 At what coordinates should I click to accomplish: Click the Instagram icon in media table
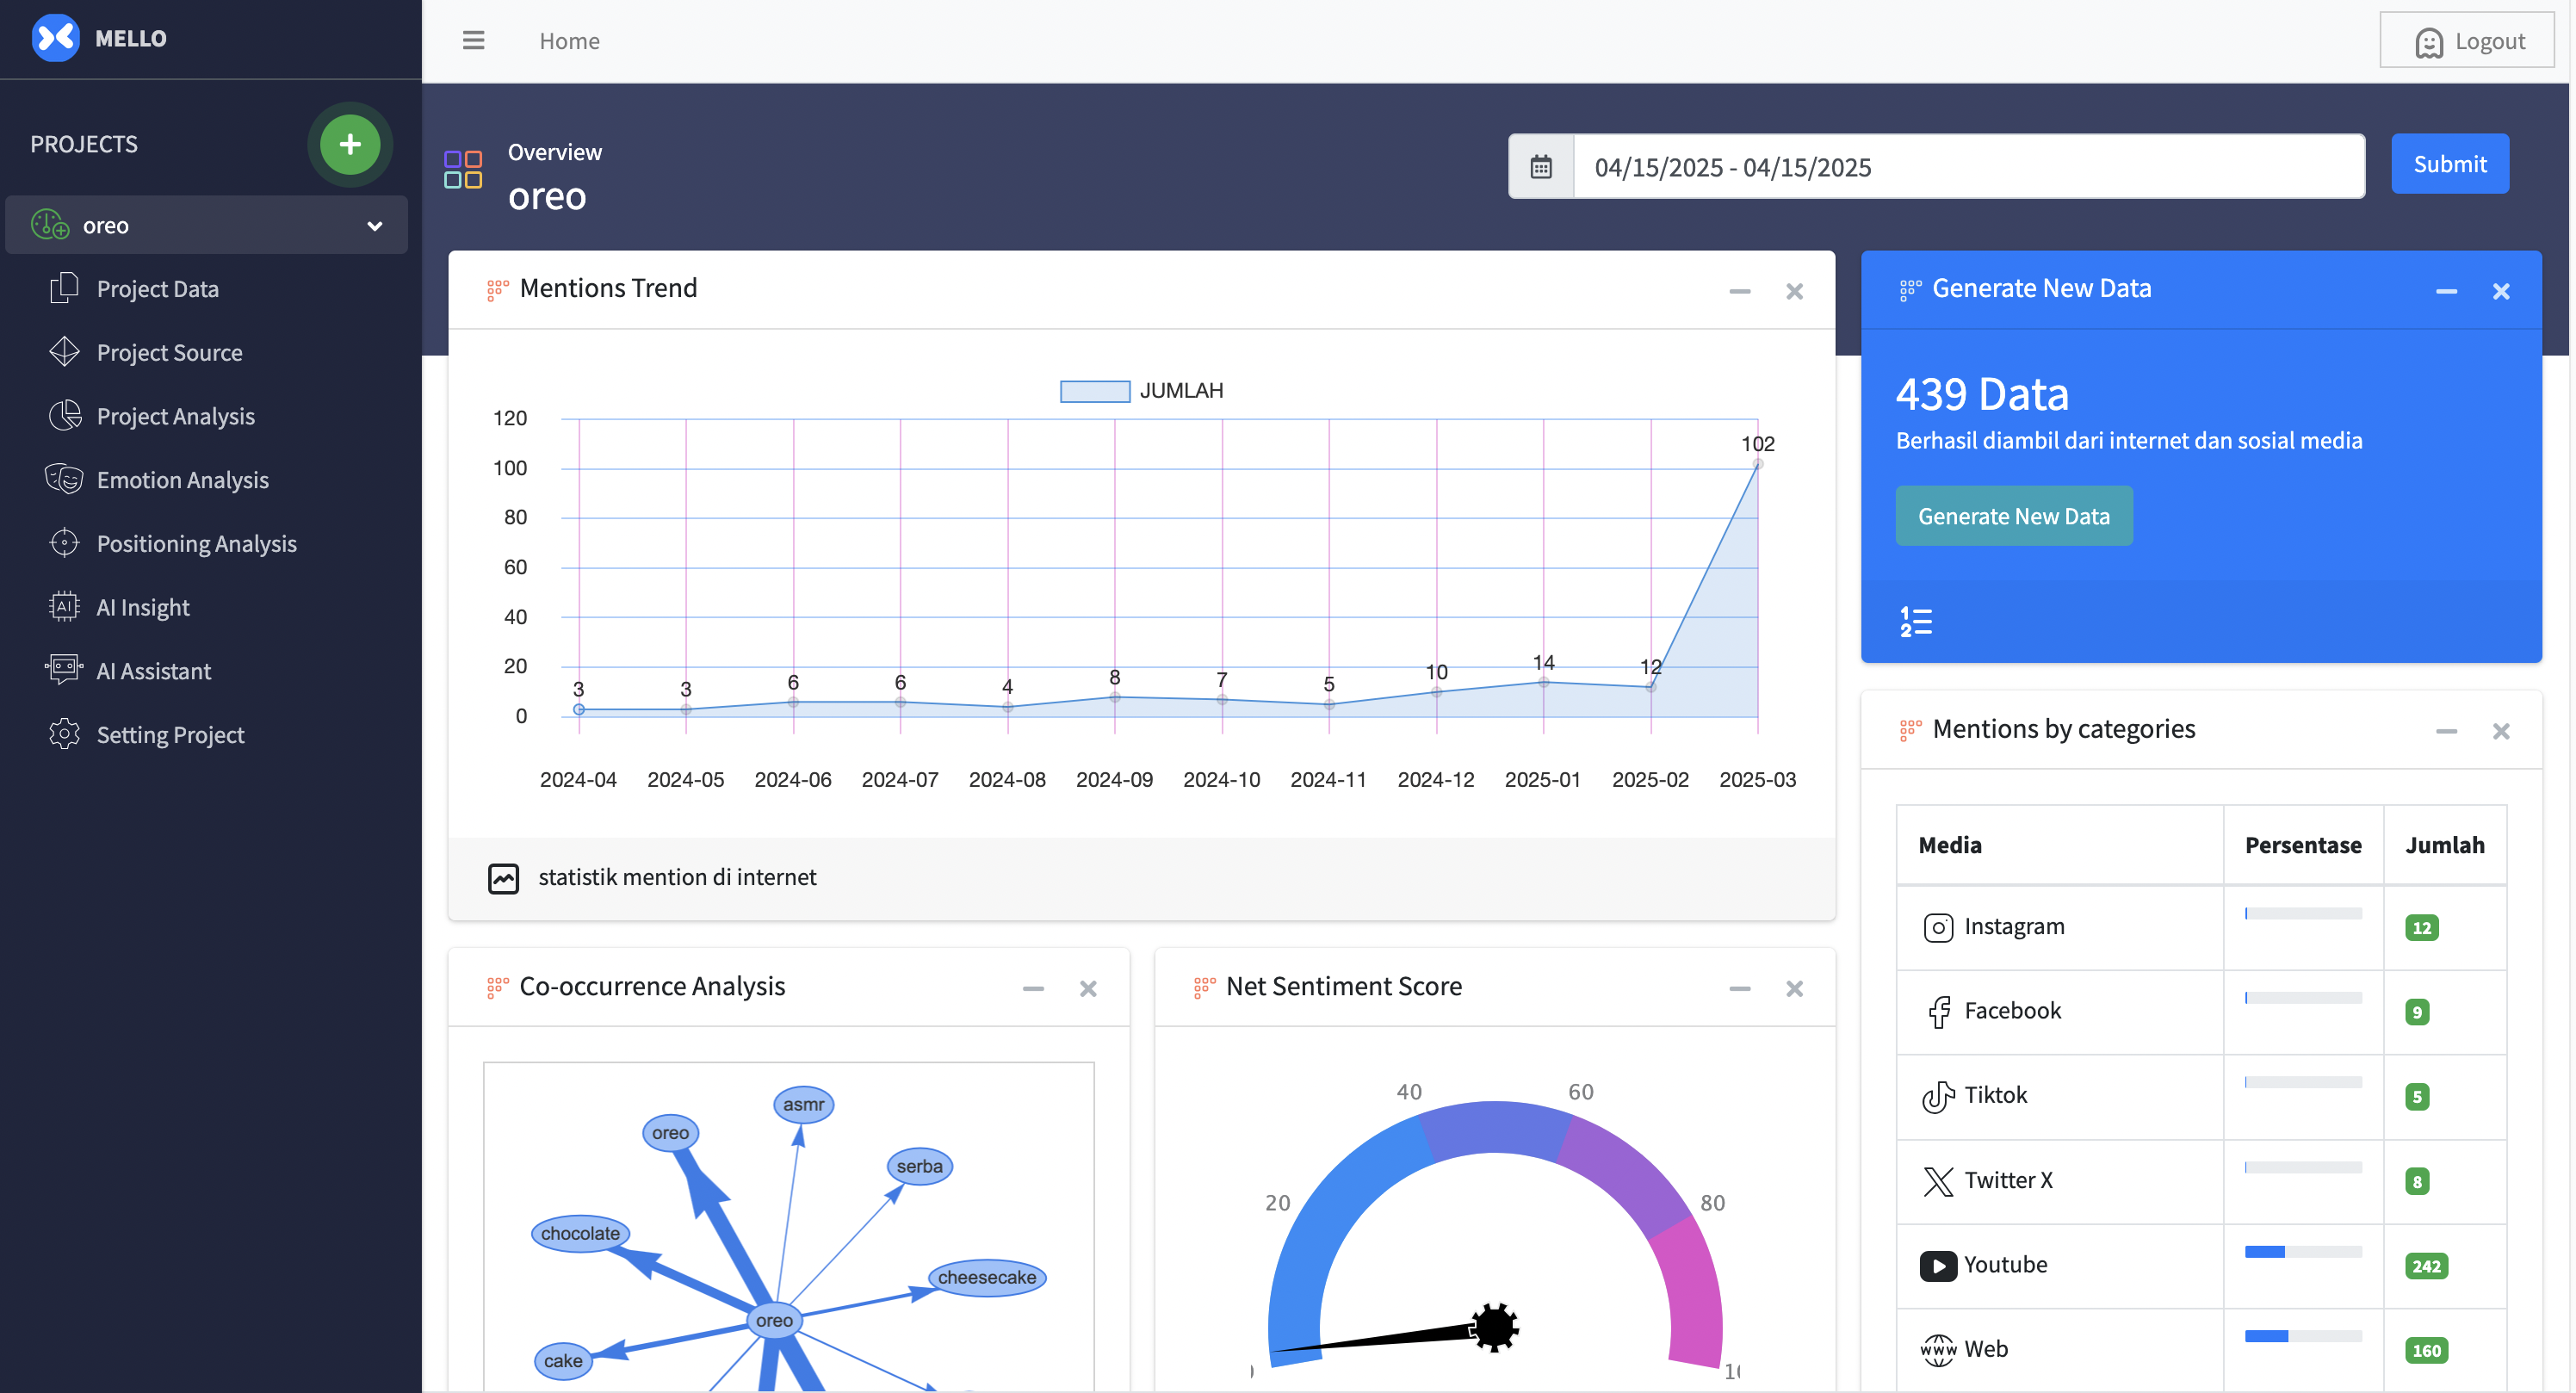[x=1937, y=927]
